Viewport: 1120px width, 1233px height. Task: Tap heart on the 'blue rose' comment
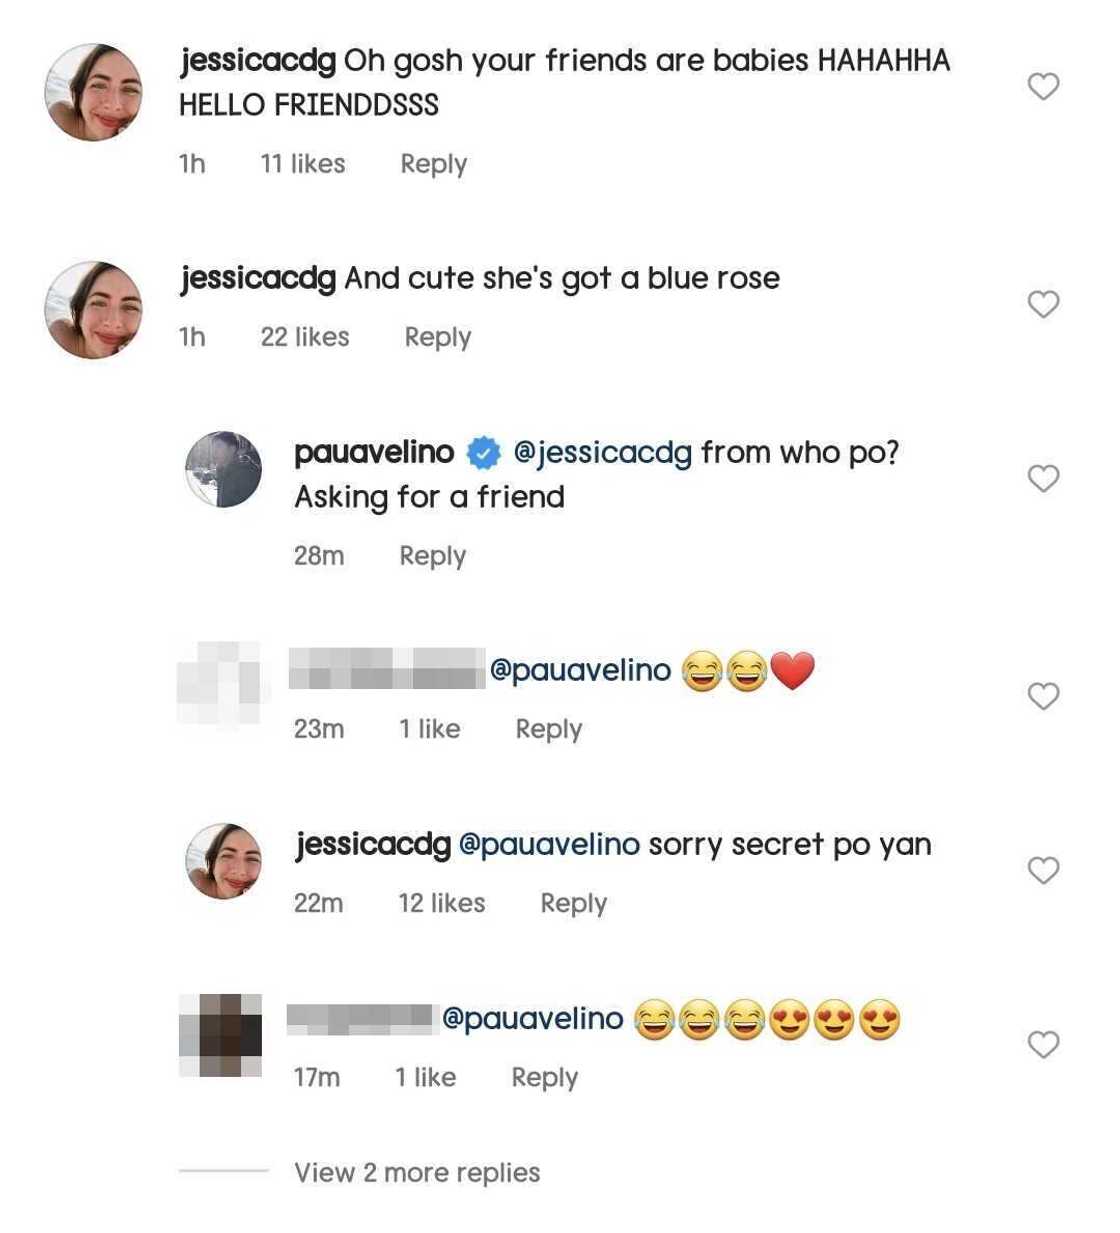[x=1043, y=304]
